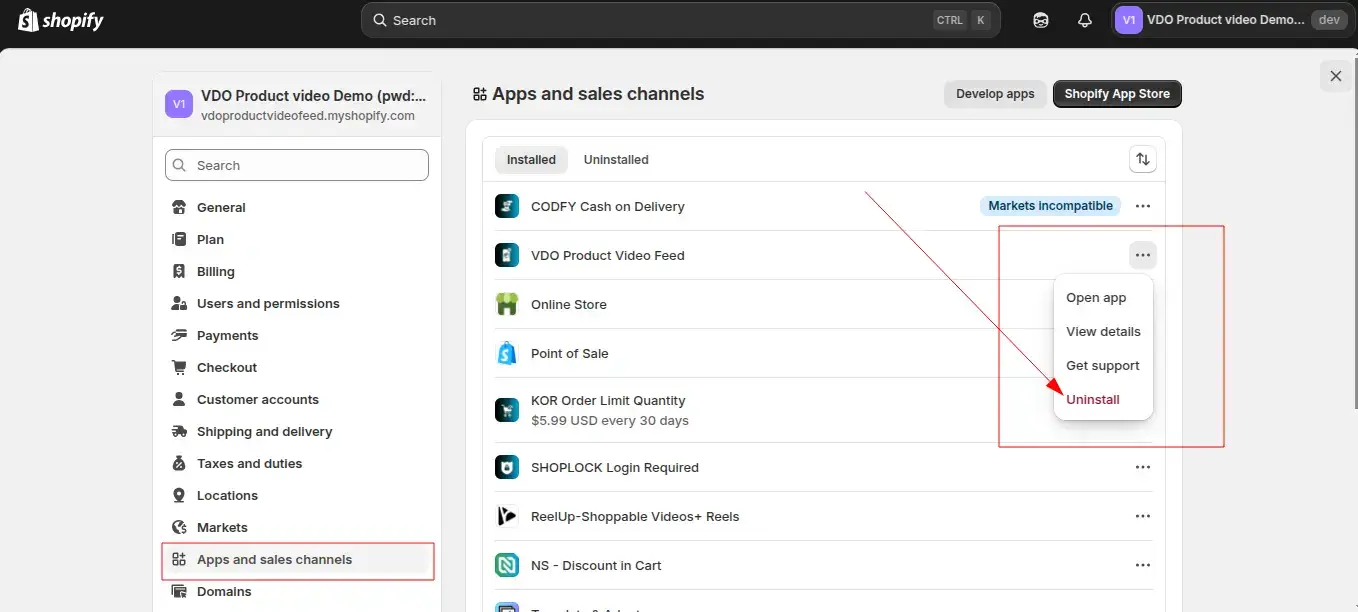The height and width of the screenshot is (612, 1358).
Task: Open the Sidekick assistant icon
Action: [x=1041, y=20]
